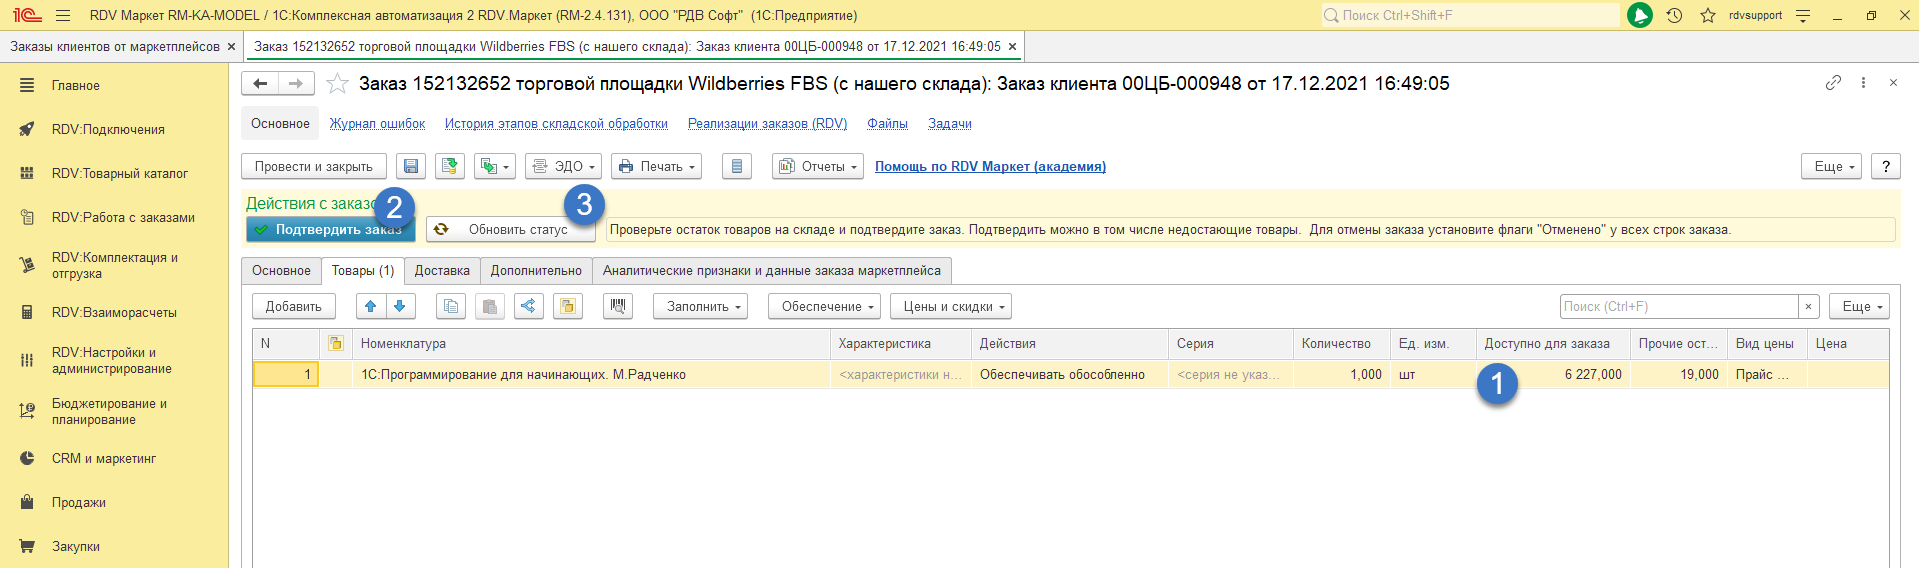The width and height of the screenshot is (1919, 568).
Task: Open the top toolbar Еще menu
Action: [x=1832, y=167]
